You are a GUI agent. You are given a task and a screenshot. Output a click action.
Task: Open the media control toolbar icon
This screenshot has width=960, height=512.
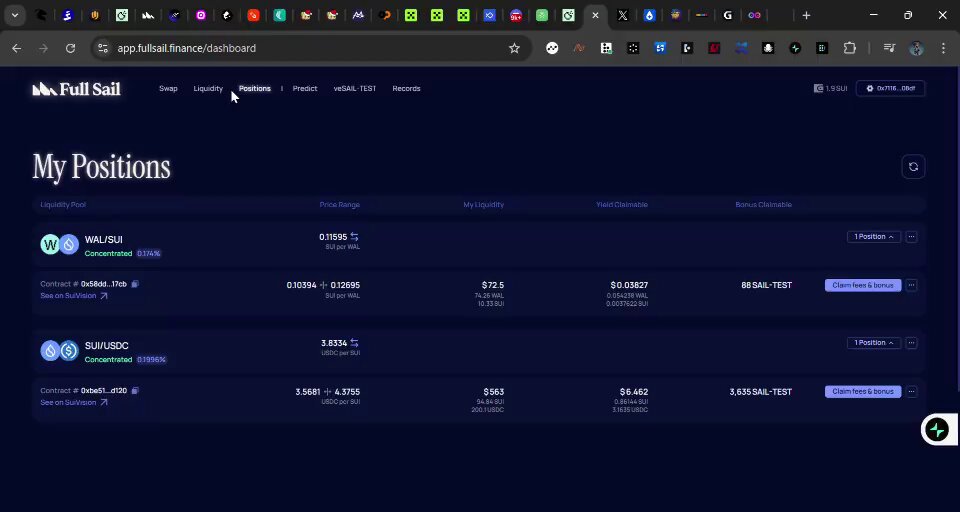pyautogui.click(x=890, y=48)
